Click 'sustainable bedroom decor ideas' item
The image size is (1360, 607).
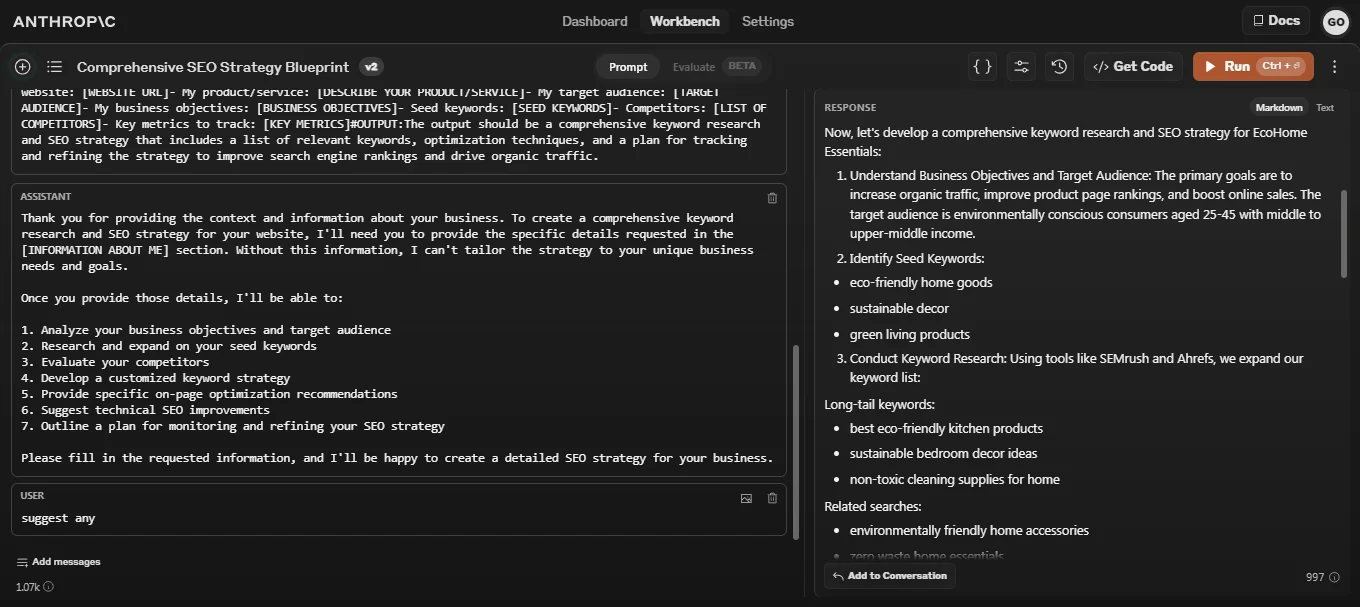pyautogui.click(x=944, y=454)
